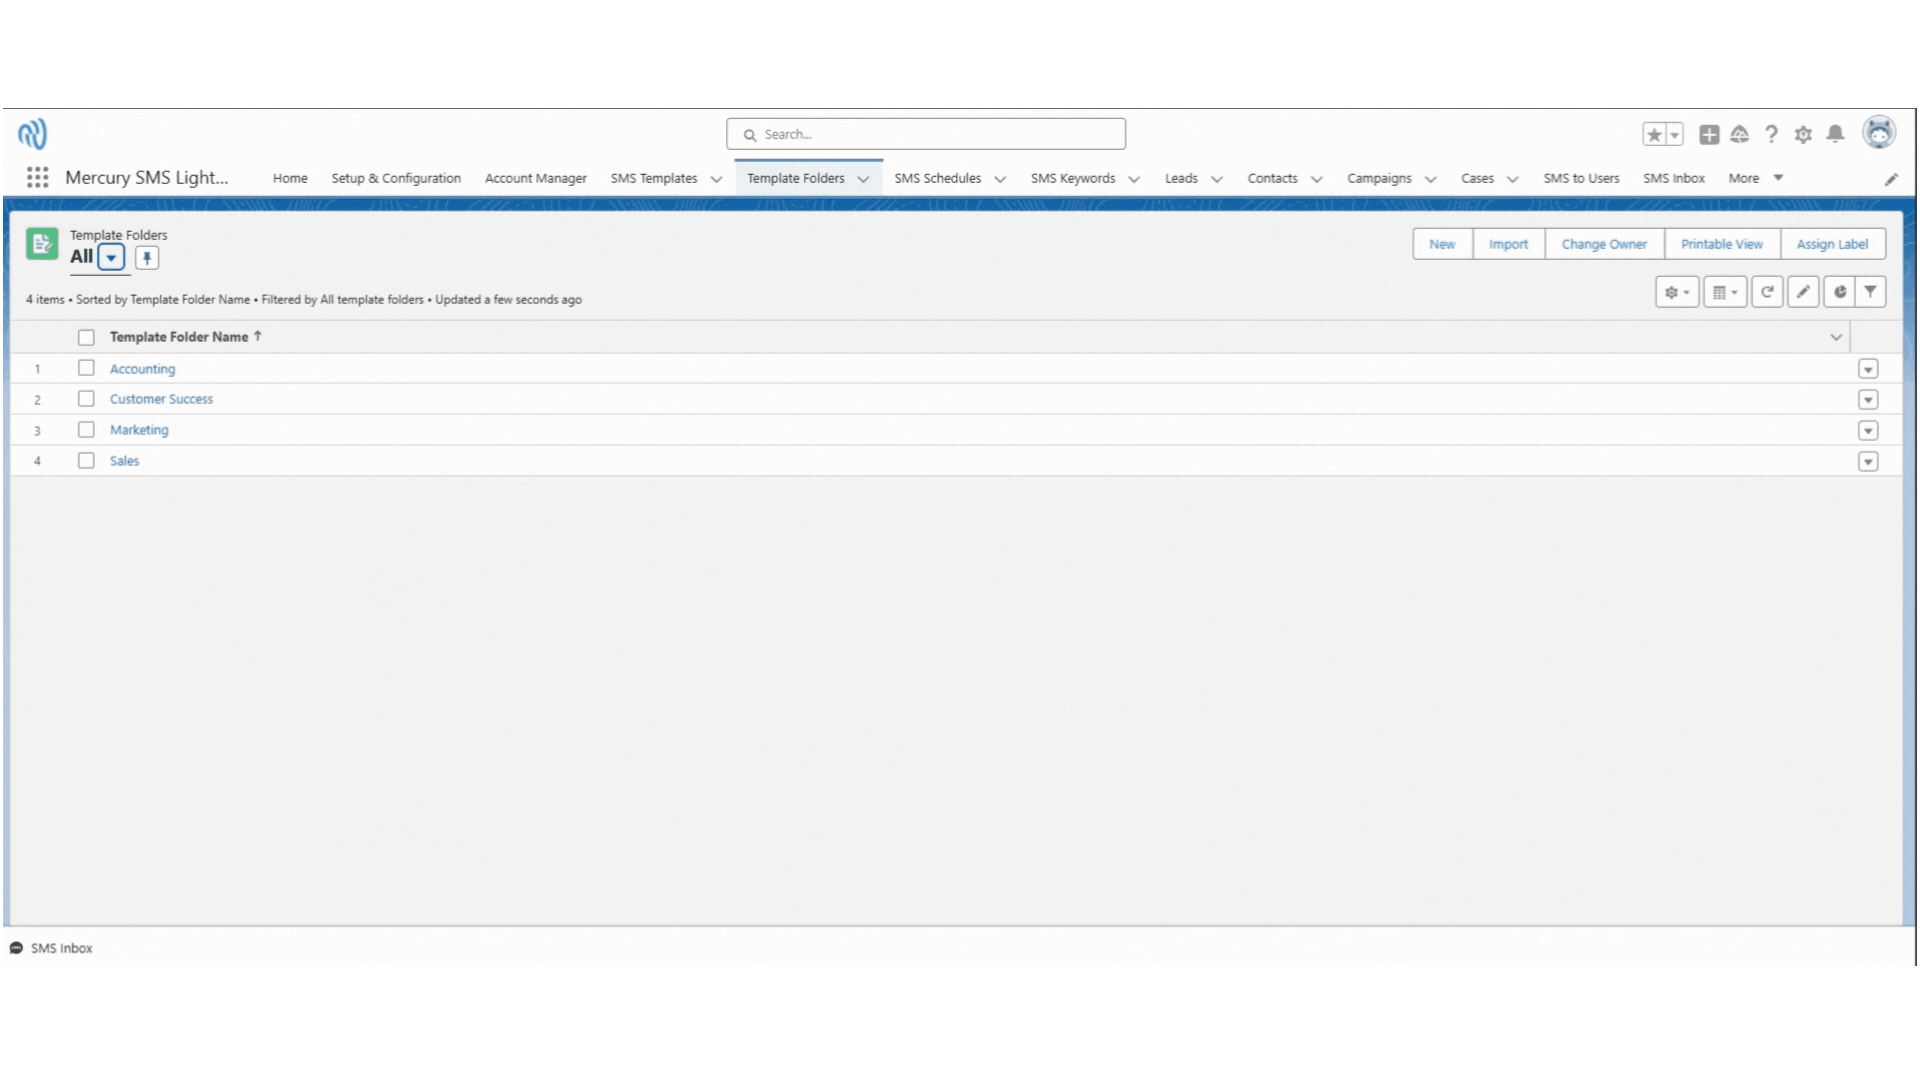
Task: Edit navigation bar with pencil icon
Action: pyautogui.click(x=1891, y=179)
